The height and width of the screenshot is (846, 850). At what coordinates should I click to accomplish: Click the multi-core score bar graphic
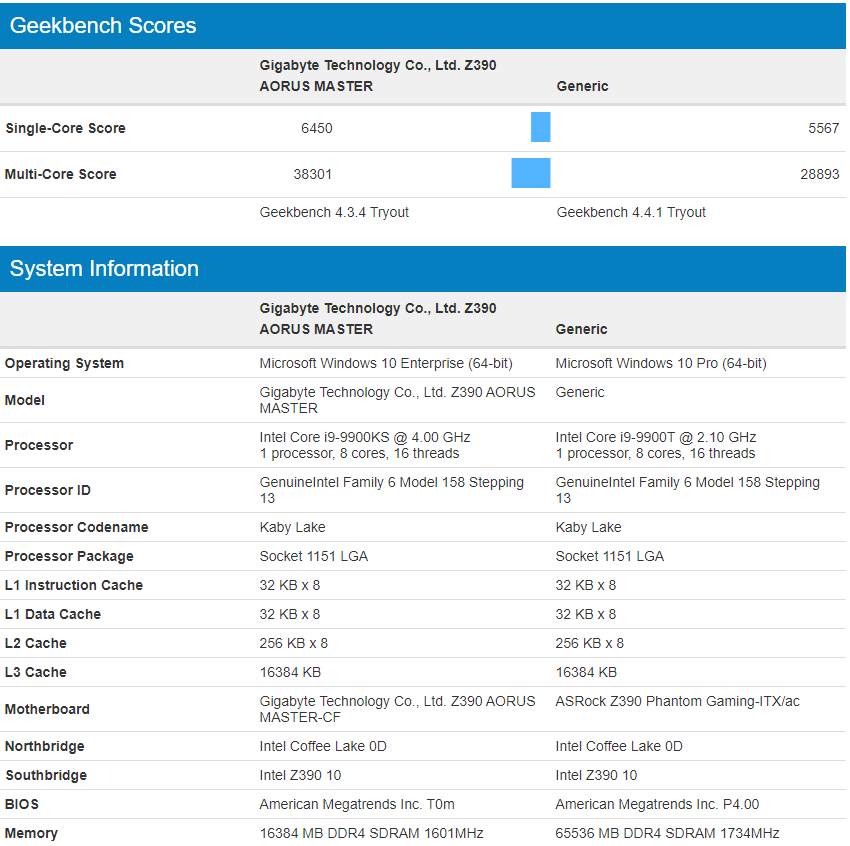point(531,173)
